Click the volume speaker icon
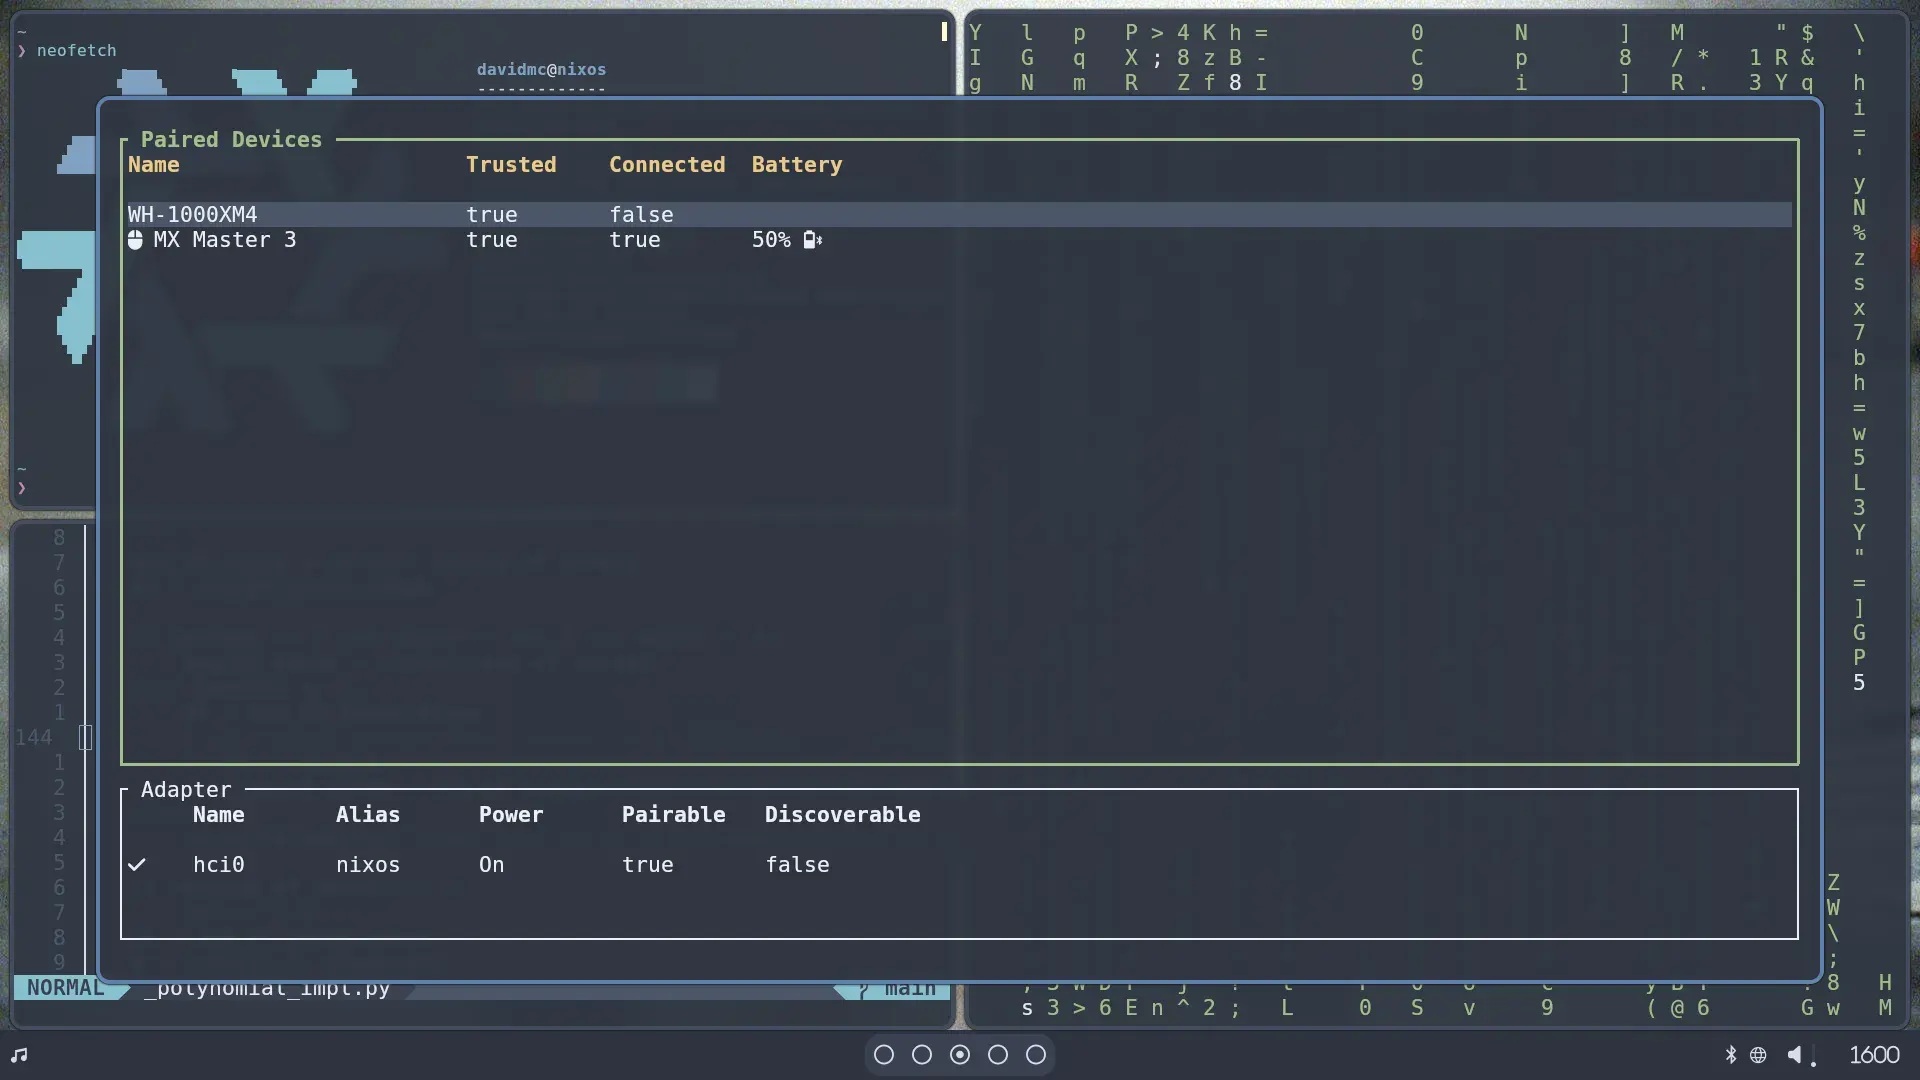The image size is (1920, 1080). pos(1795,1055)
